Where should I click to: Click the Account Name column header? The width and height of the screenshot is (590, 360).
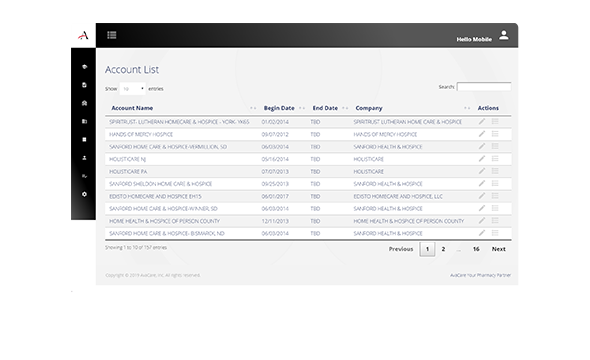coord(132,108)
